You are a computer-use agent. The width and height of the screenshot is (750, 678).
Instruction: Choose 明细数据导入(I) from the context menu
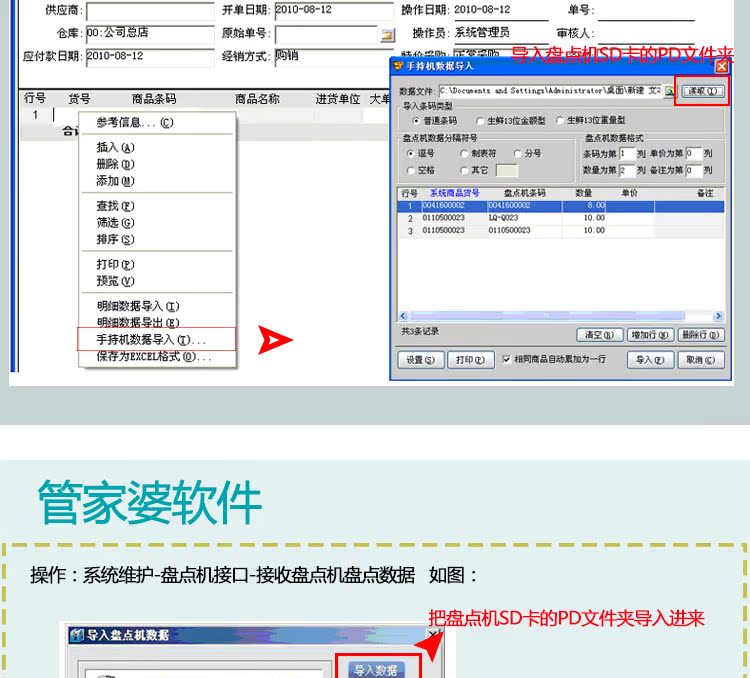point(157,306)
